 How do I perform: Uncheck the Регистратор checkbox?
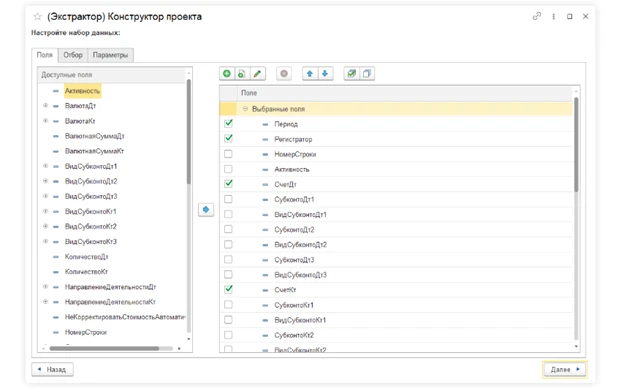228,138
